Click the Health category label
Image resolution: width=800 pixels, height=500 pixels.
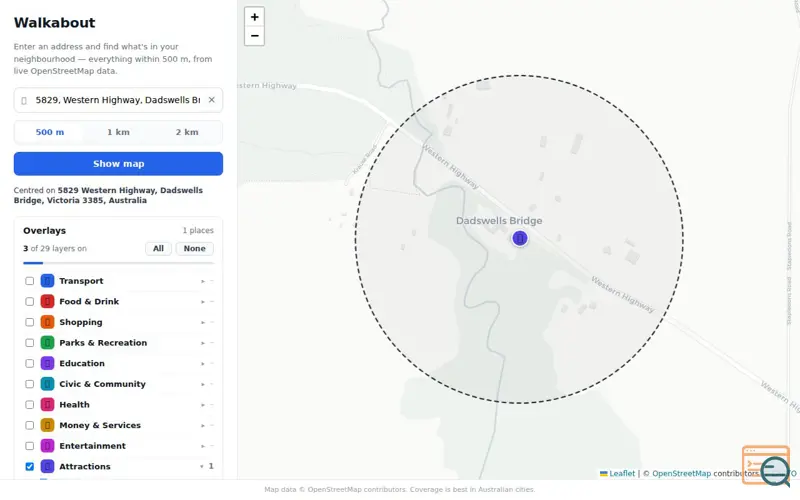click(74, 405)
